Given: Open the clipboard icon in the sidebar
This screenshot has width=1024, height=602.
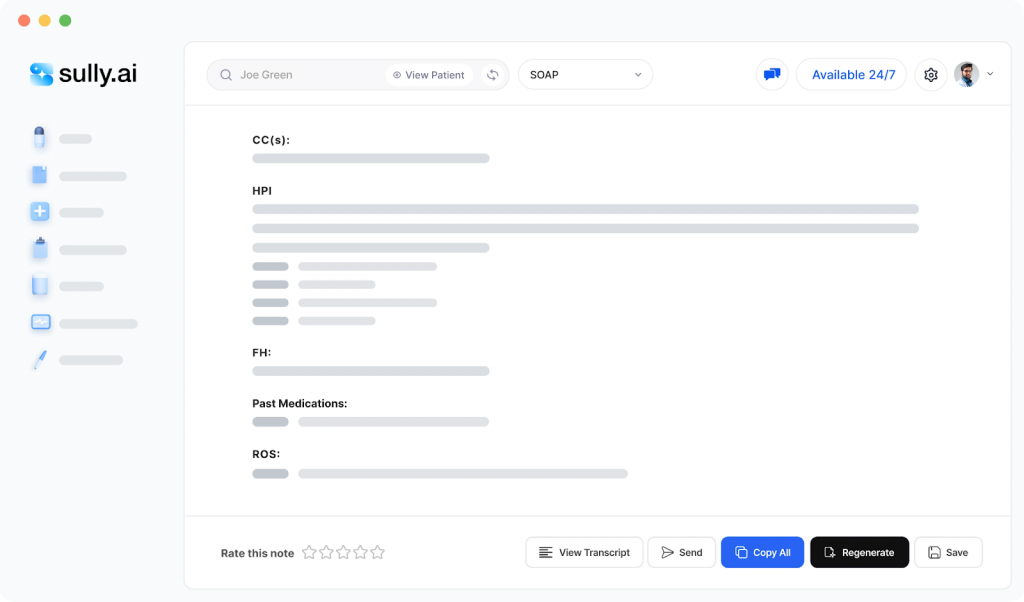Looking at the screenshot, I should click(40, 249).
